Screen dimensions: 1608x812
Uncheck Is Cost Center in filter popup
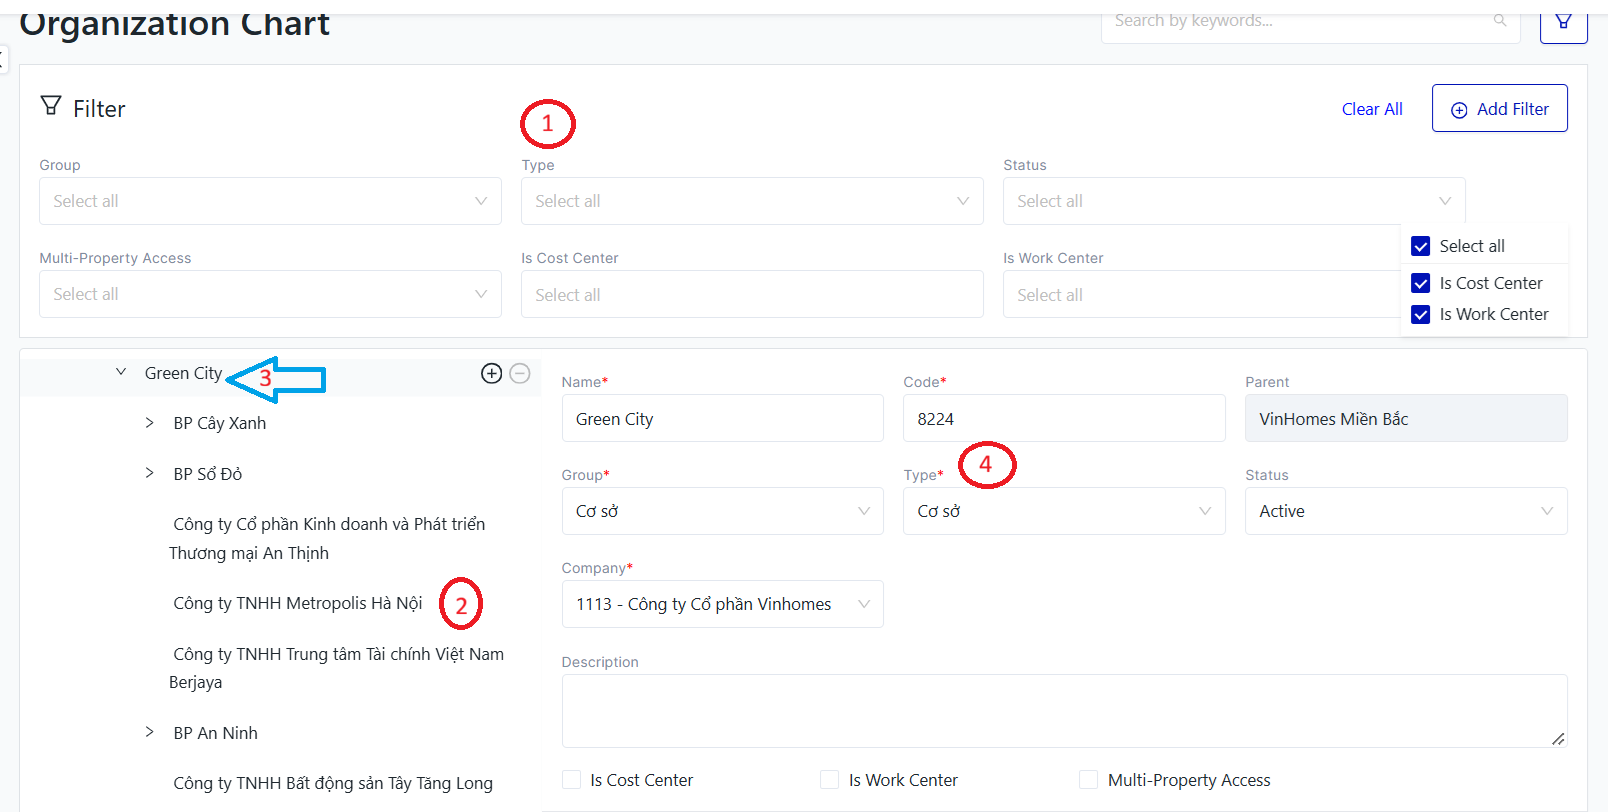pyautogui.click(x=1420, y=283)
